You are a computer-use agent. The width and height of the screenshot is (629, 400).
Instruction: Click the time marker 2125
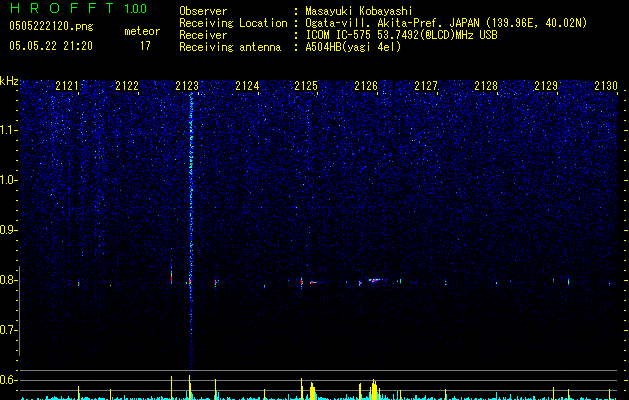click(306, 86)
